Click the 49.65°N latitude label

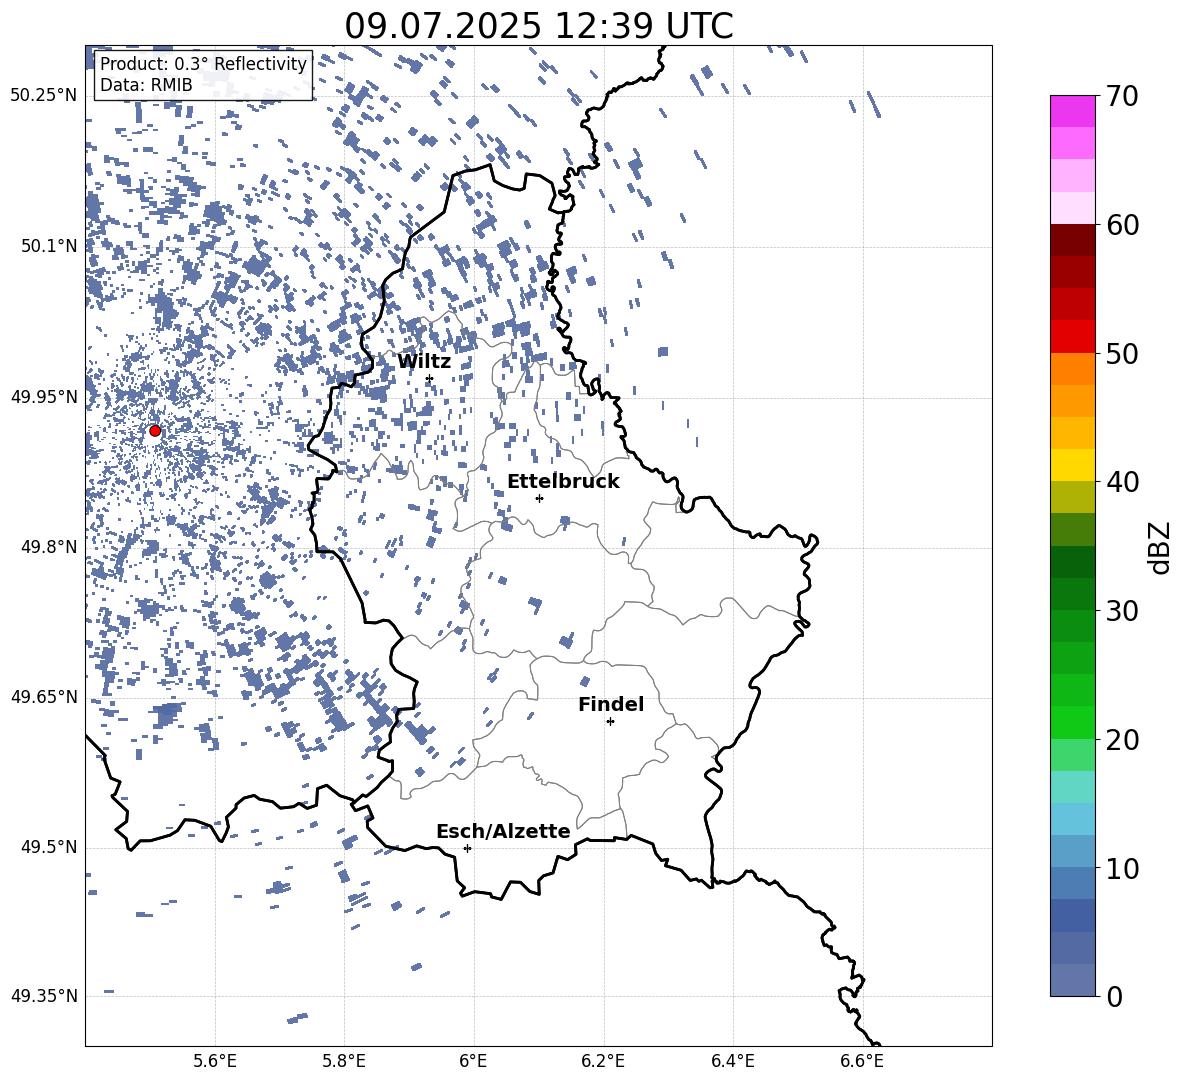point(44,696)
